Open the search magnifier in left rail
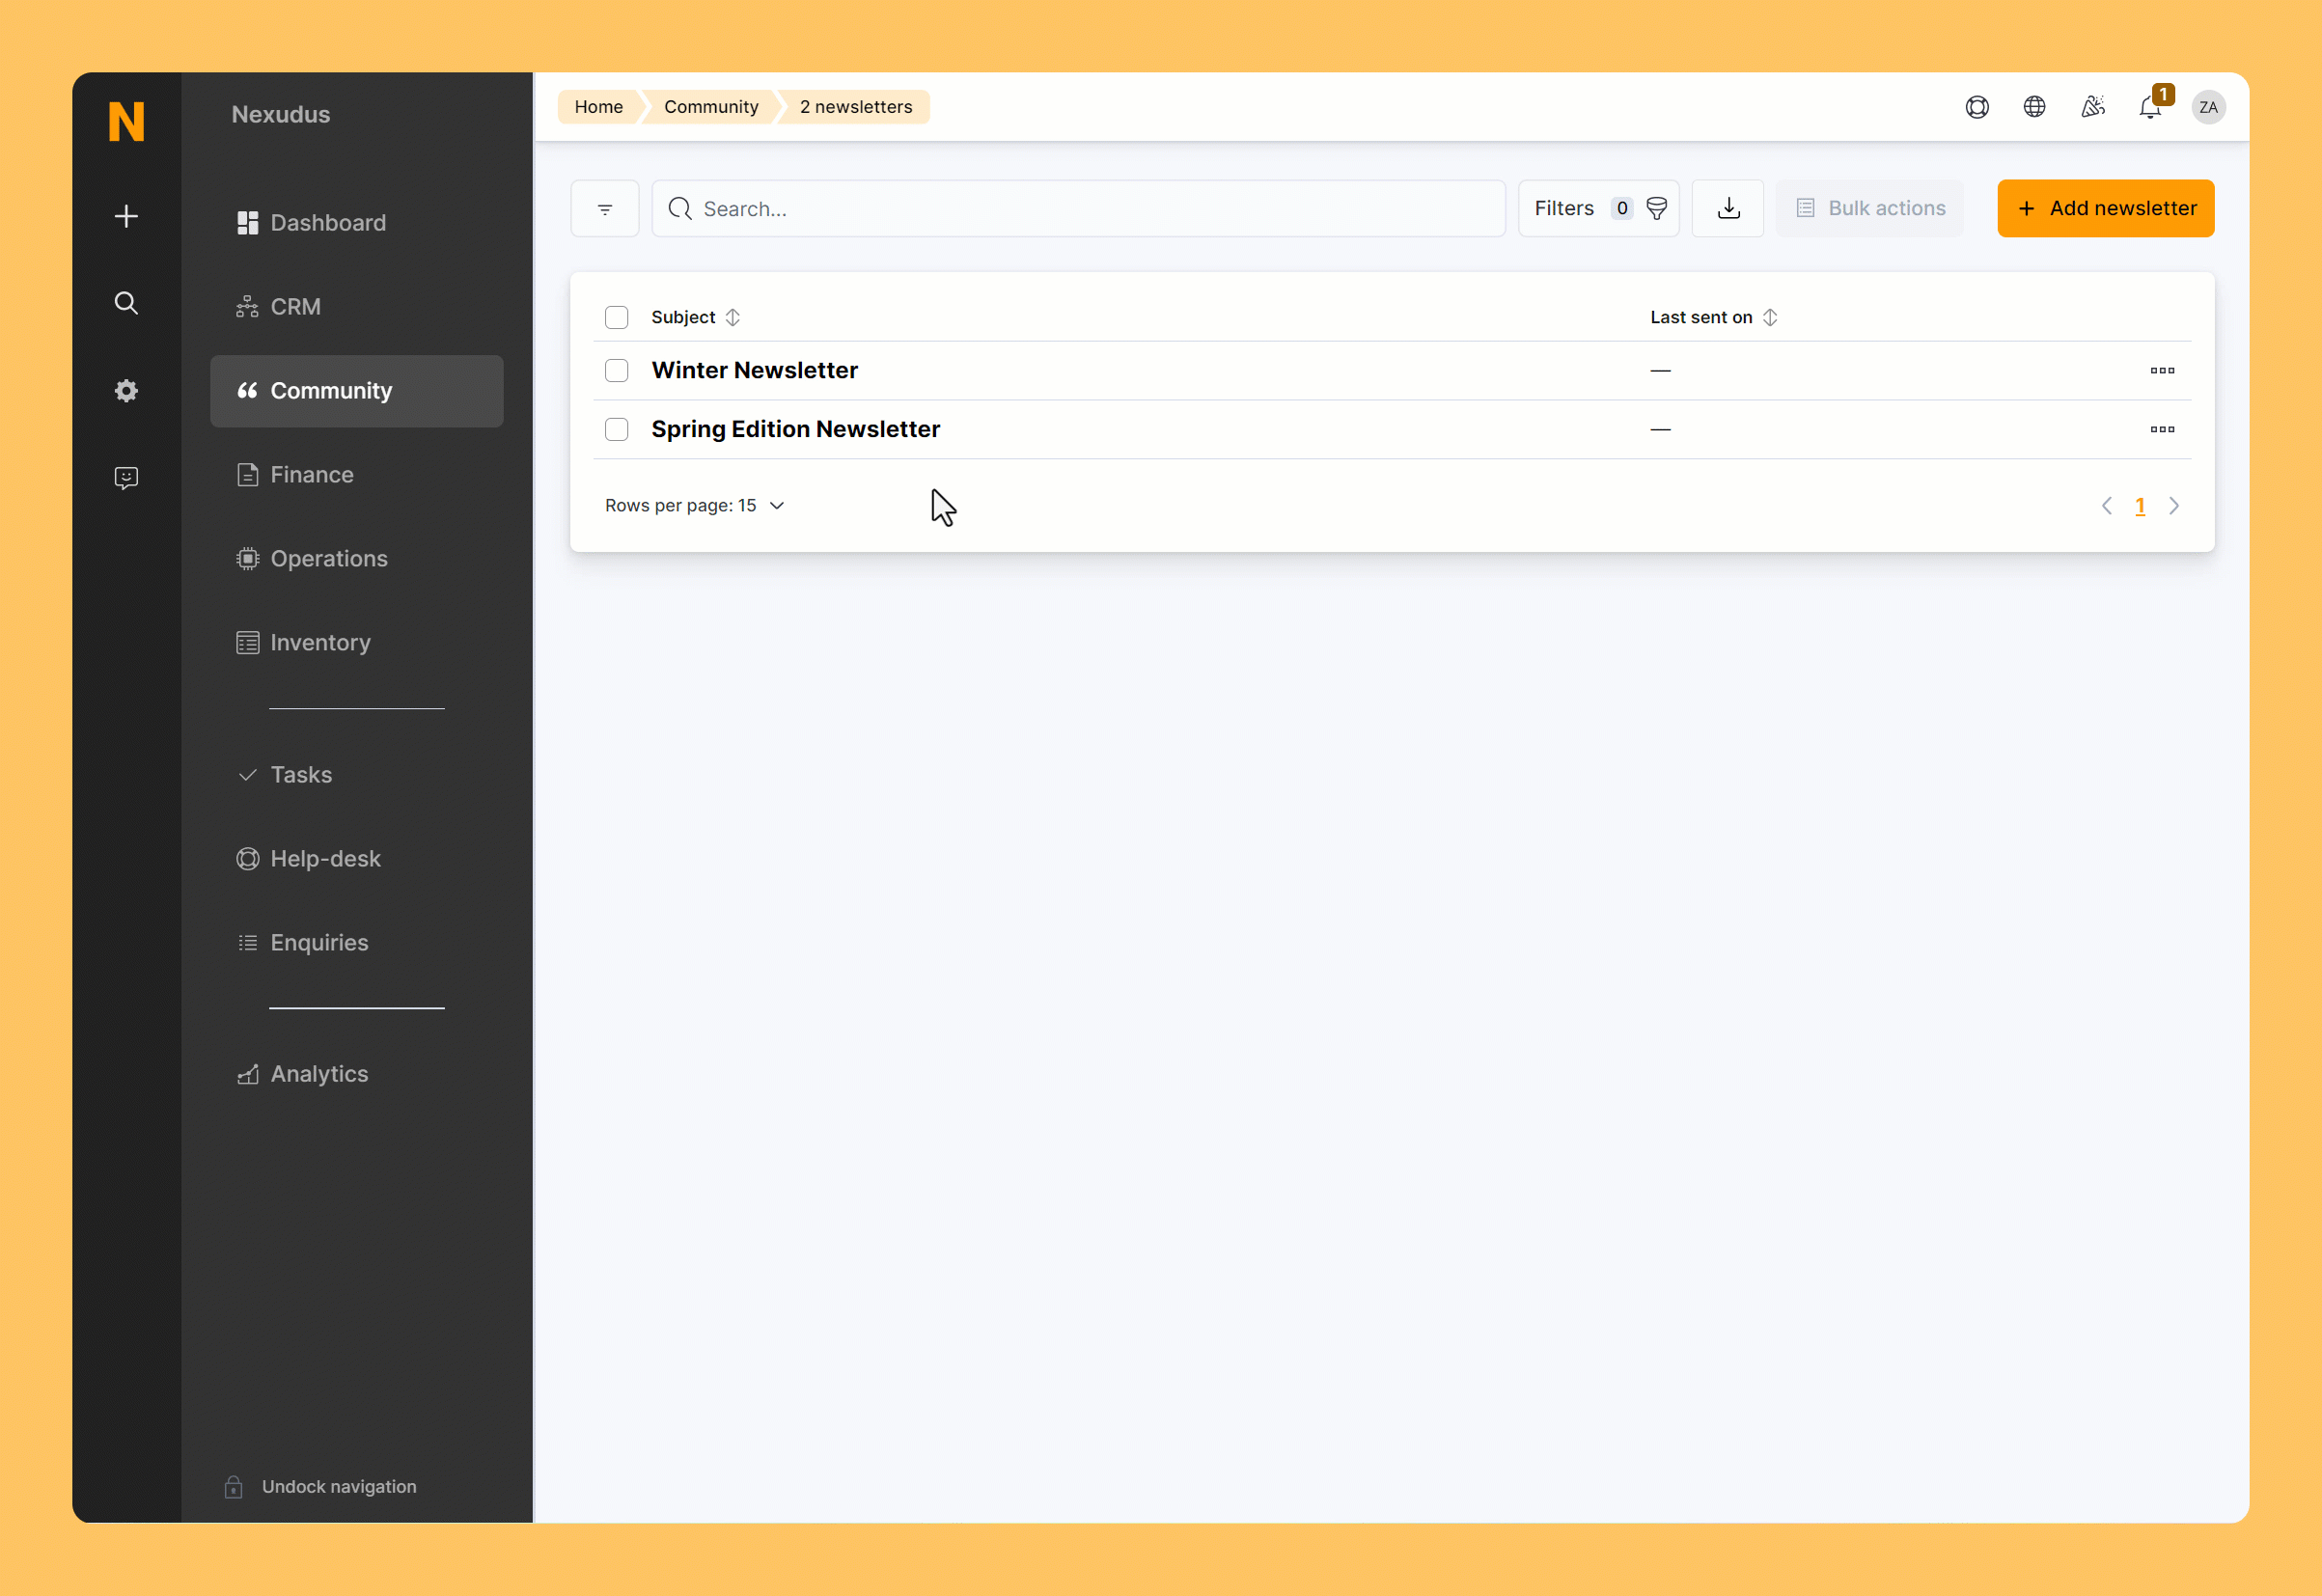This screenshot has width=2322, height=1596. (126, 303)
